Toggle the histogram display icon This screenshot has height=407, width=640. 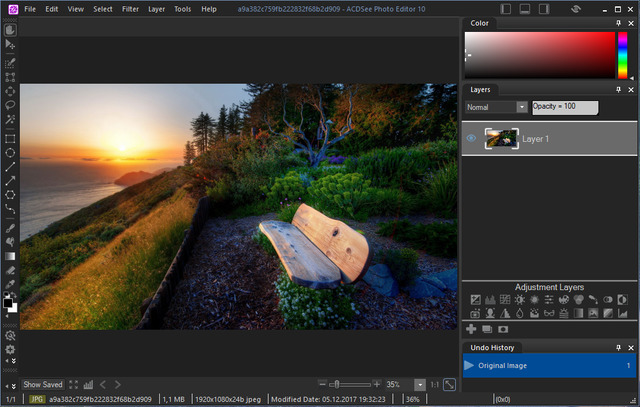(88, 385)
